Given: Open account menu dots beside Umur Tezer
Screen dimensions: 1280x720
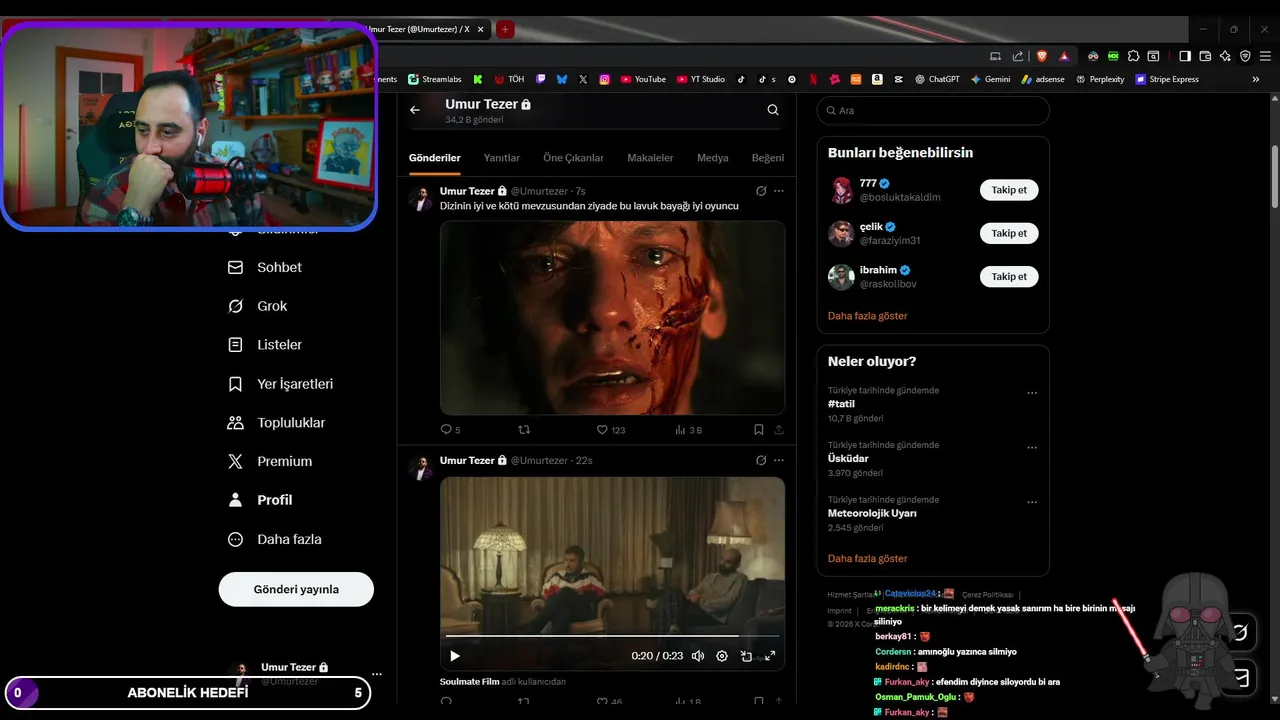Looking at the screenshot, I should pos(377,674).
